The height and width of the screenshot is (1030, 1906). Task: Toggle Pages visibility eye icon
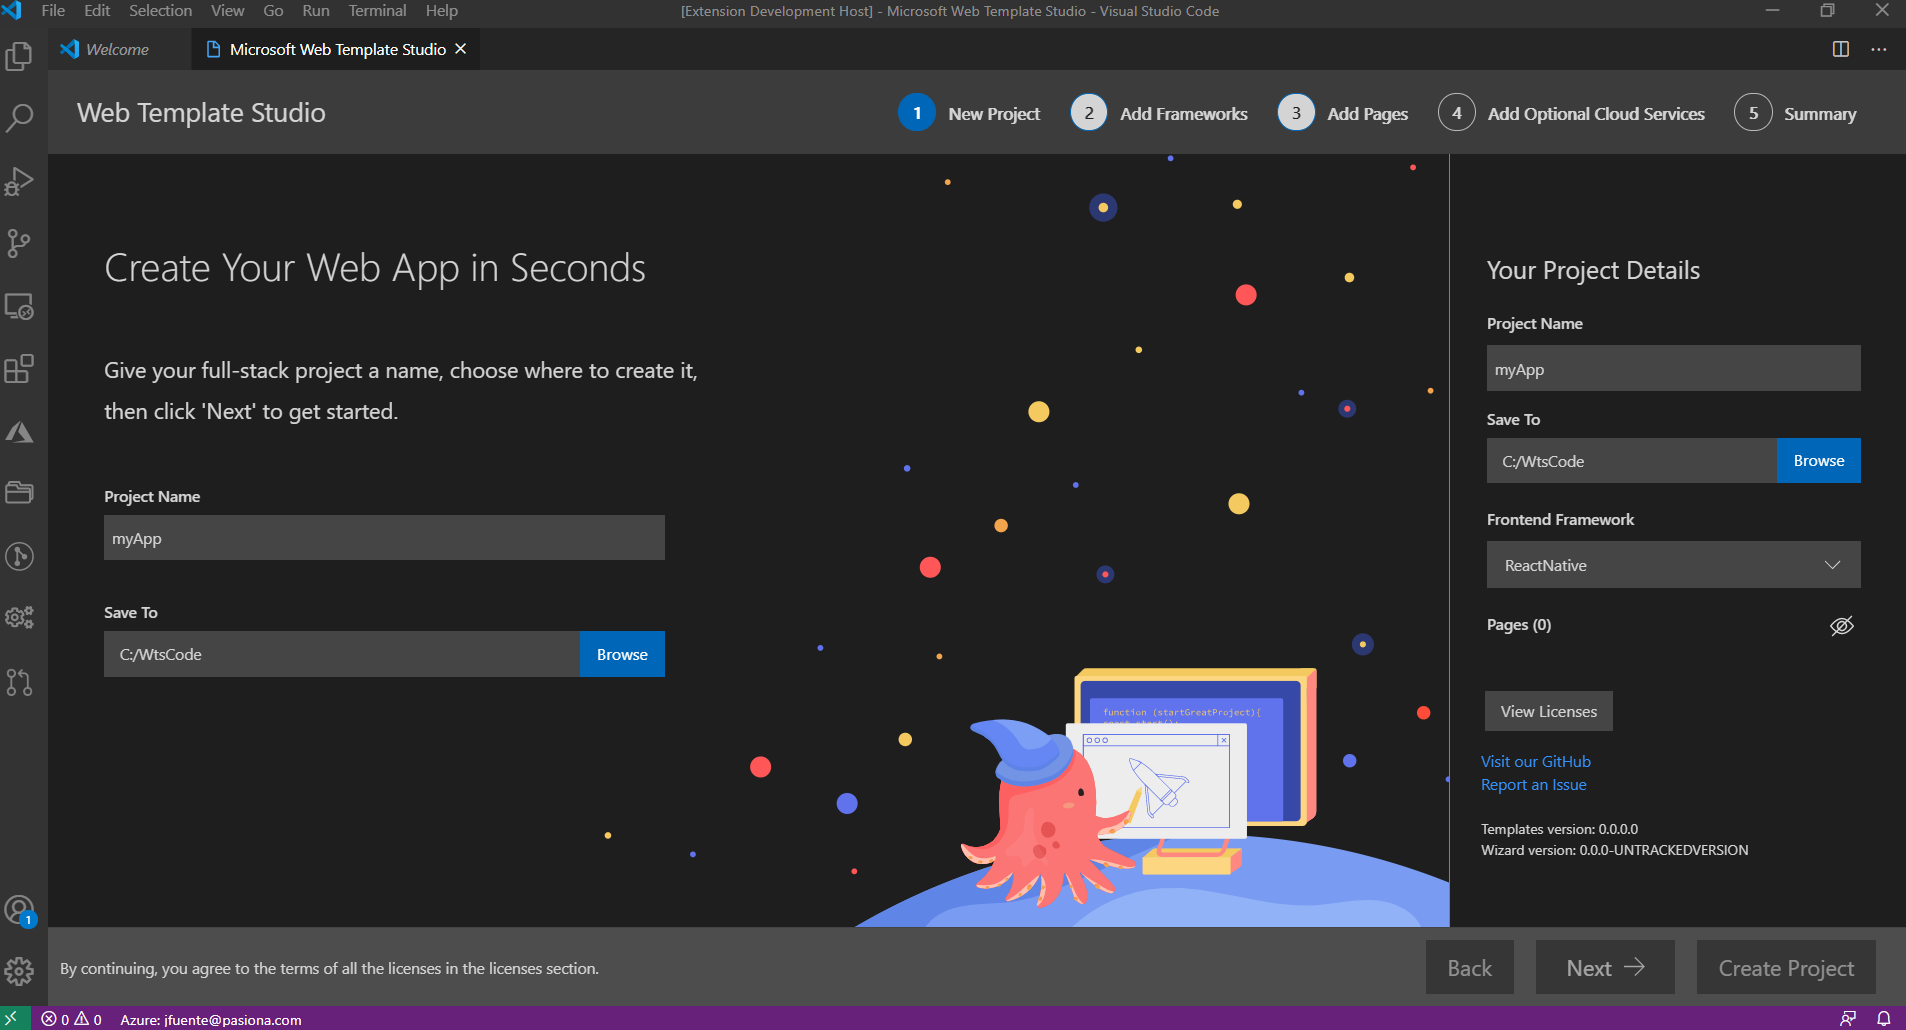click(1841, 625)
